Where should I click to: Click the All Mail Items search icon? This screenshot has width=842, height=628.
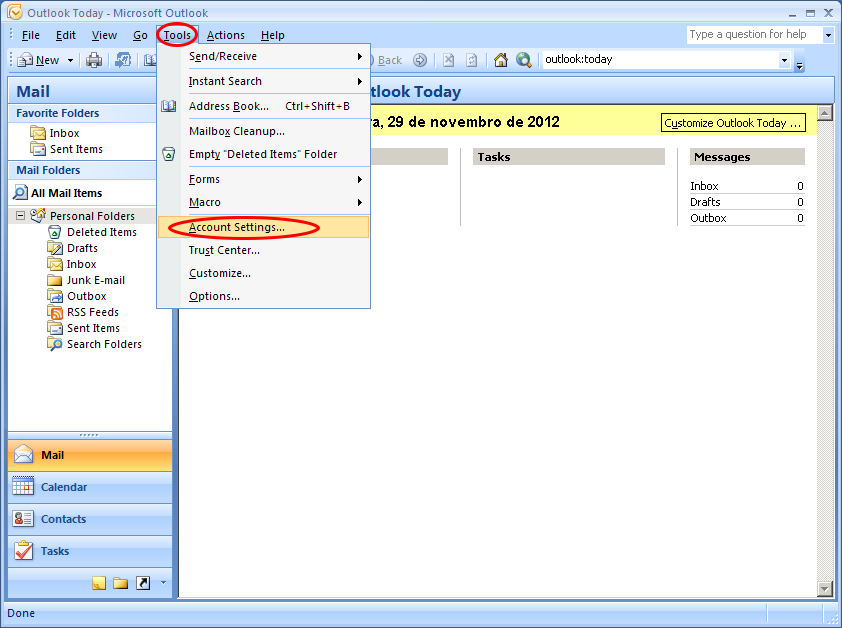pyautogui.click(x=20, y=192)
